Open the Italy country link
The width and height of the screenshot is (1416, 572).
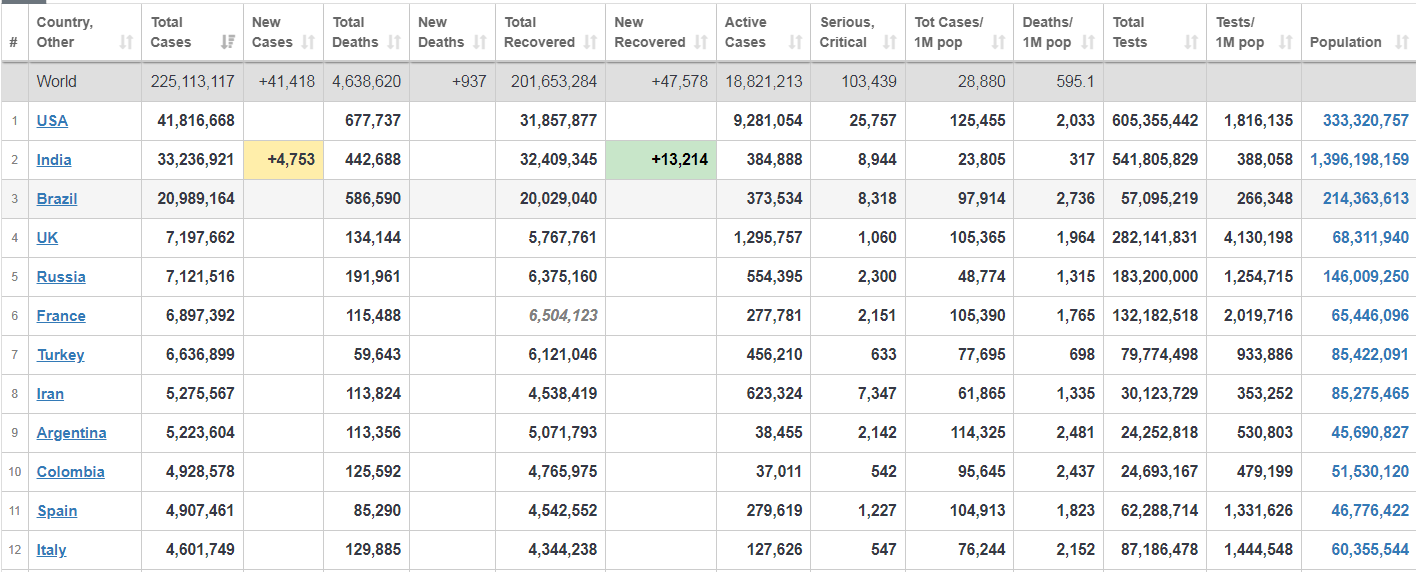tap(52, 549)
